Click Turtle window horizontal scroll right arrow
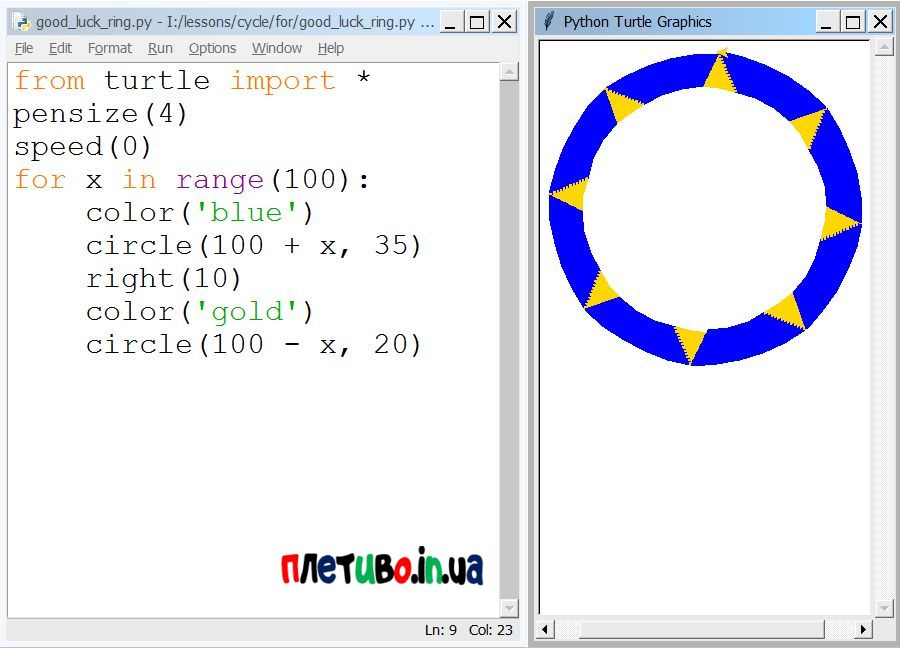Viewport: 900px width, 648px height. [x=863, y=630]
